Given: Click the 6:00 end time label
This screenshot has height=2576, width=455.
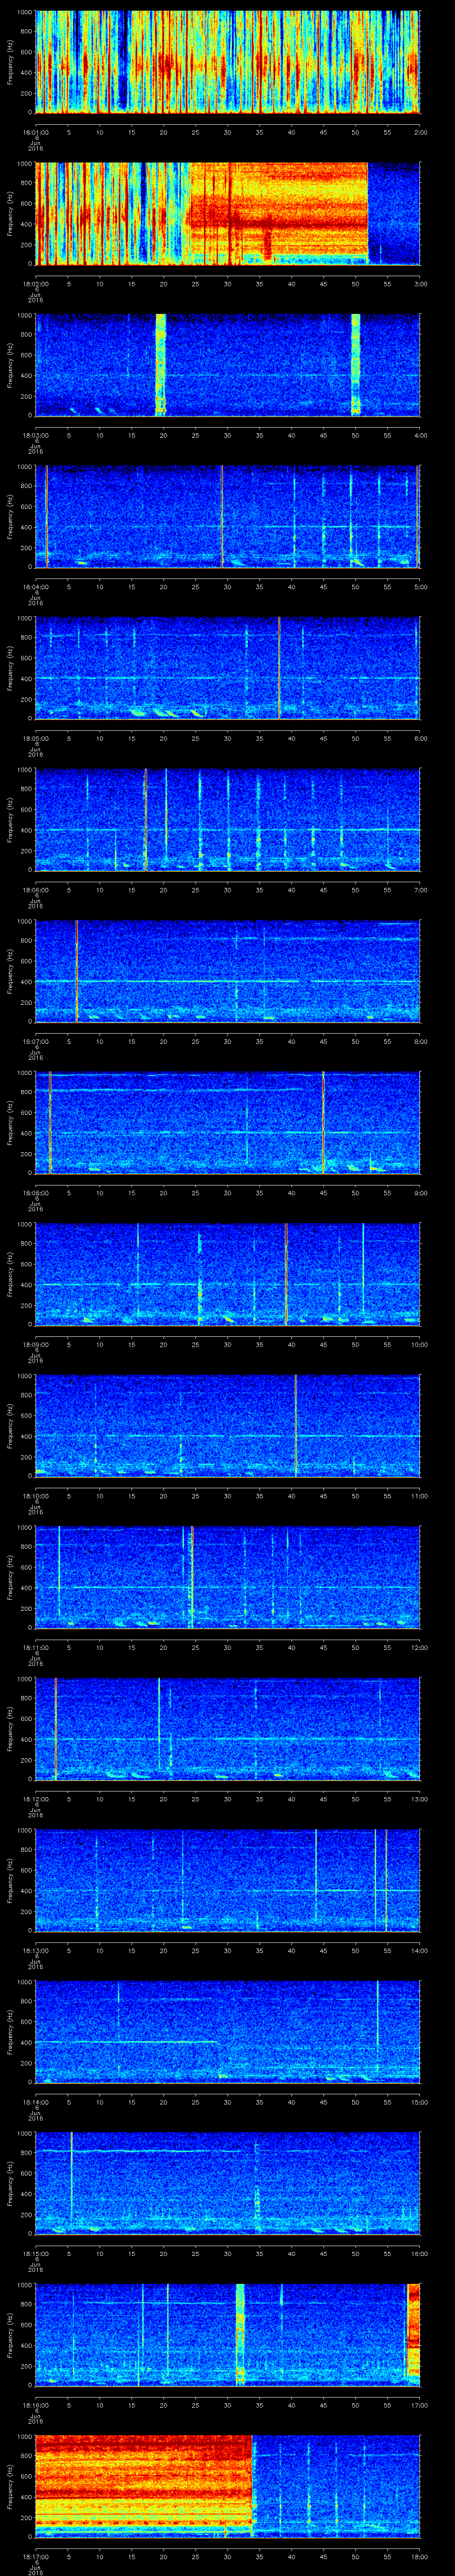Looking at the screenshot, I should click(420, 739).
